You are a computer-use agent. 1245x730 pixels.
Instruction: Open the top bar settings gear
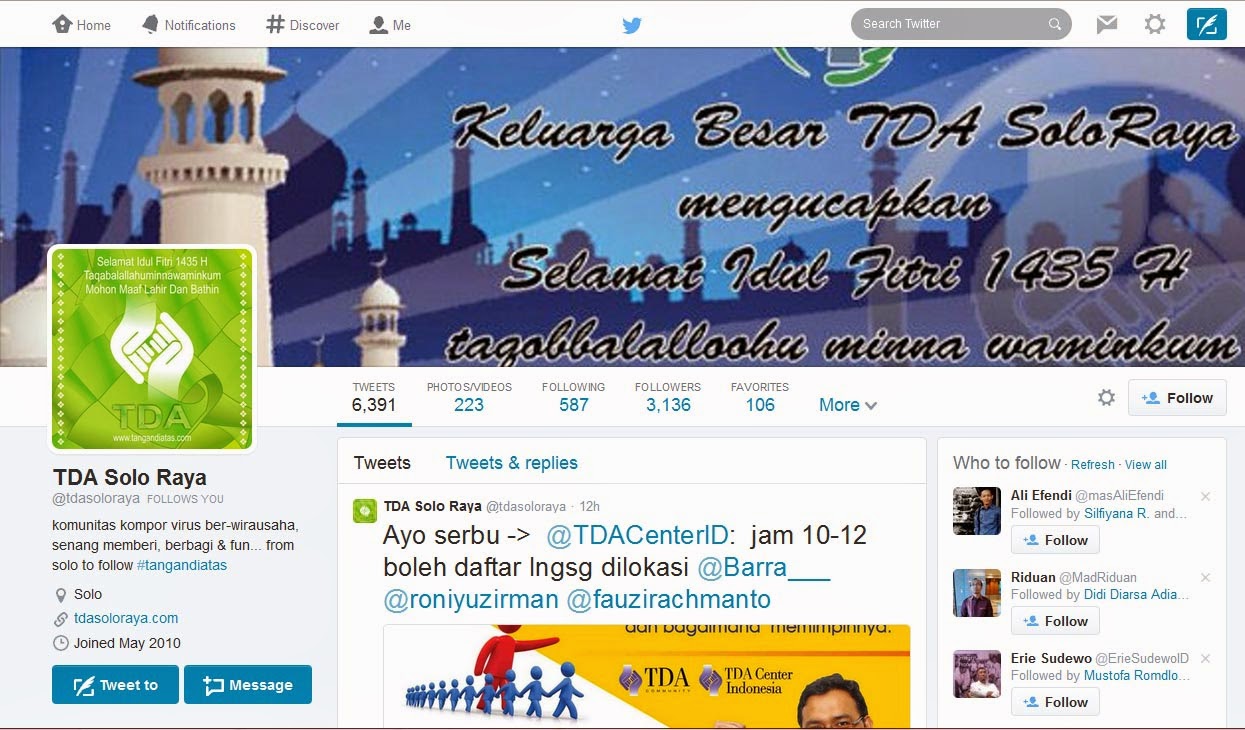click(1155, 24)
